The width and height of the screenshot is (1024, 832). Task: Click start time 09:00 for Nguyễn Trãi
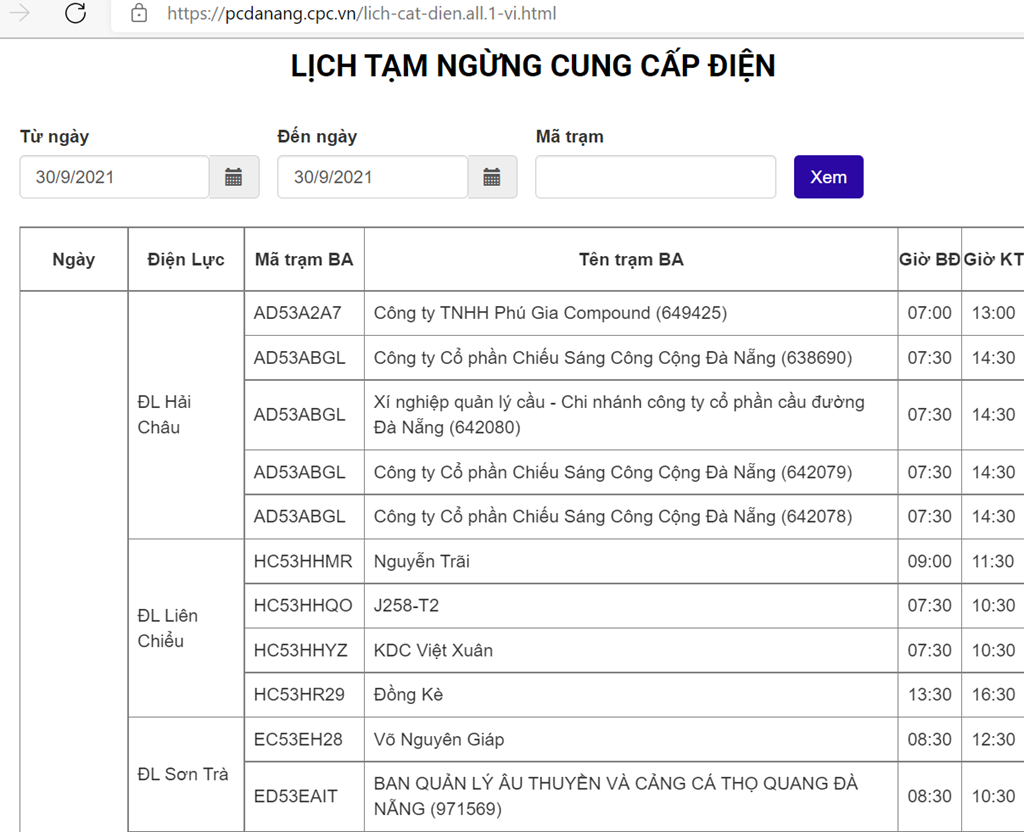tap(929, 561)
